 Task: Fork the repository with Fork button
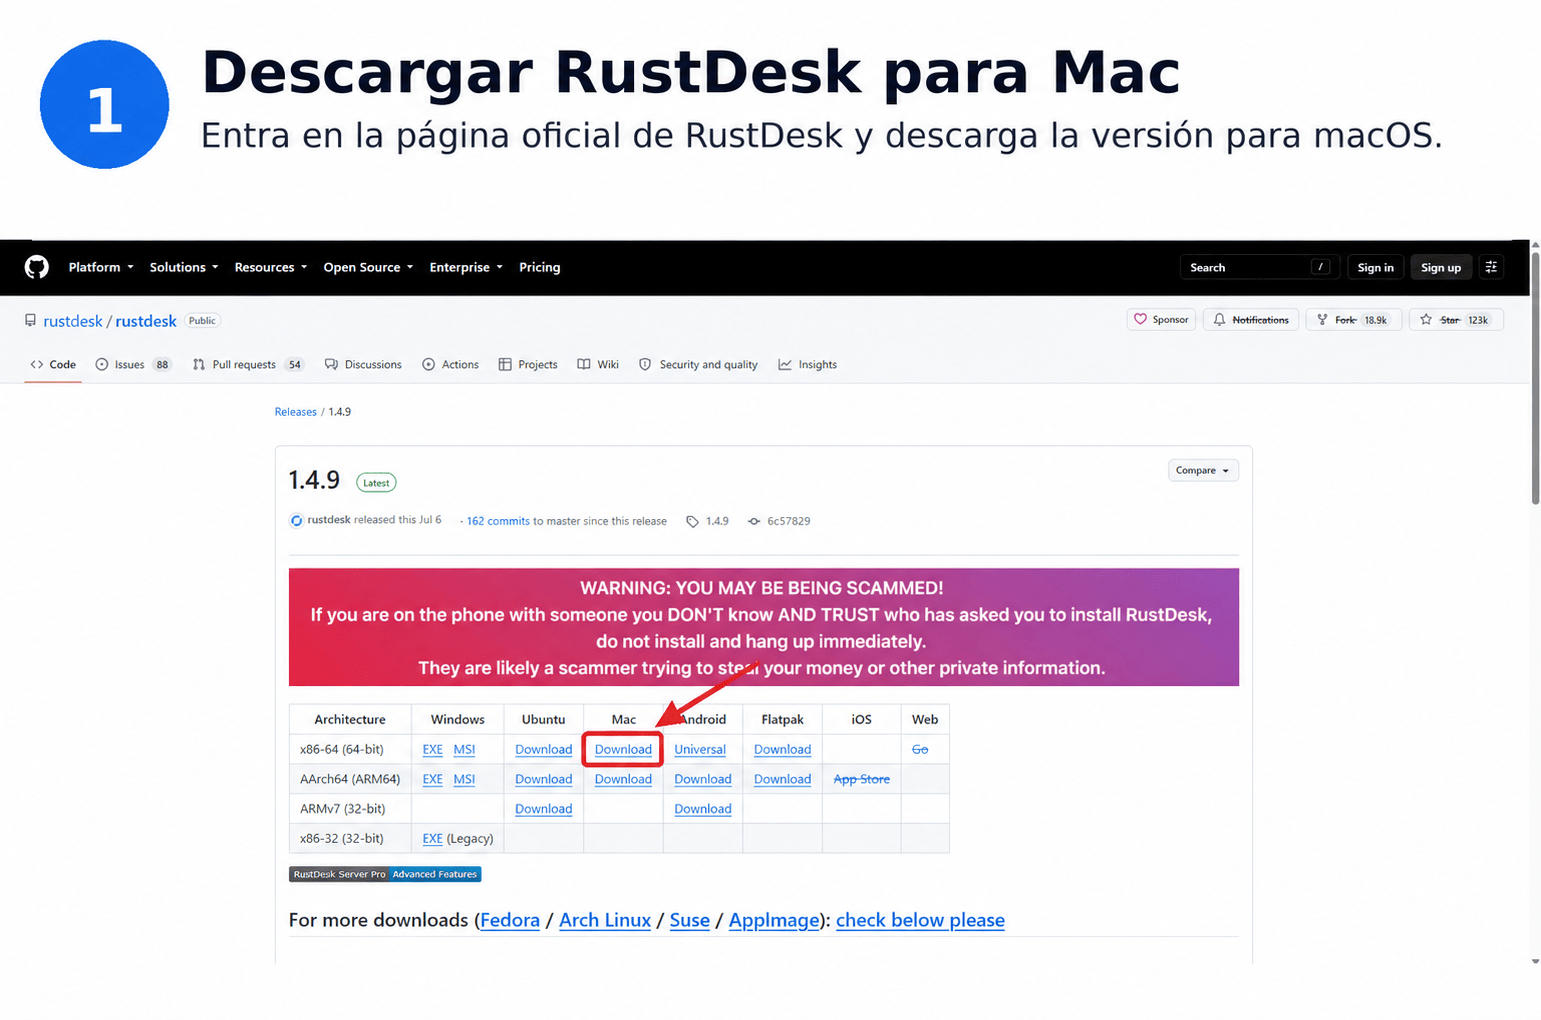(1352, 320)
